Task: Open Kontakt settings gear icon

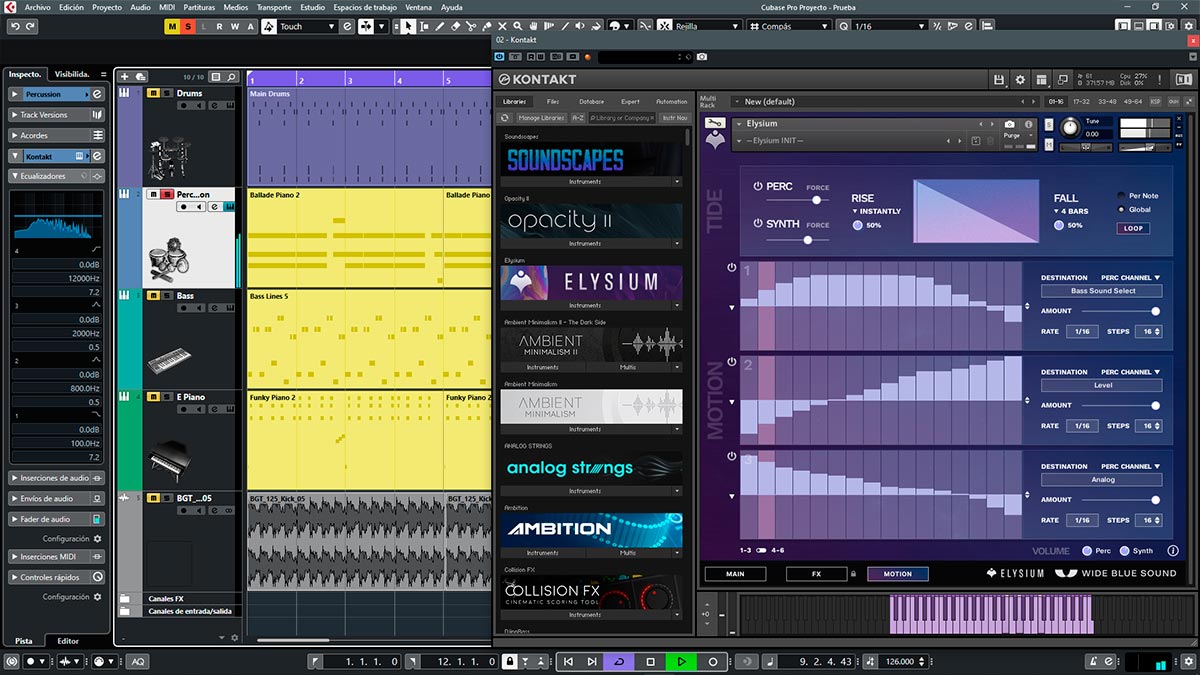Action: click(x=1020, y=79)
